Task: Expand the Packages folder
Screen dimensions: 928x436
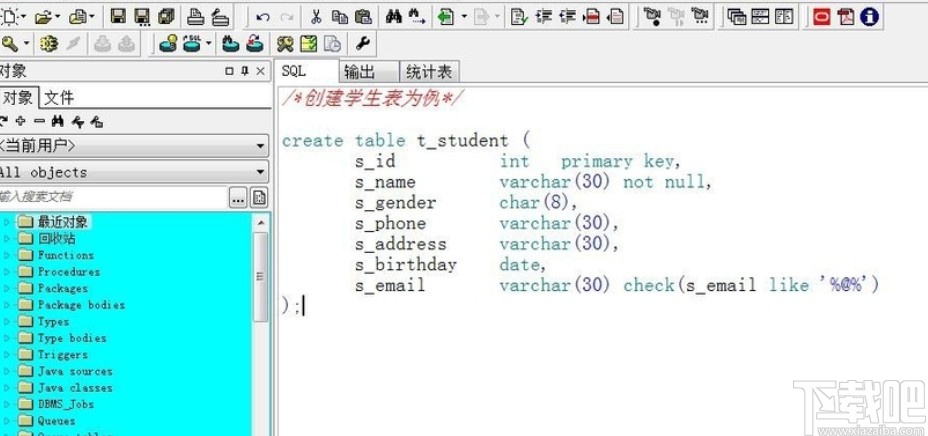Action: 7,289
